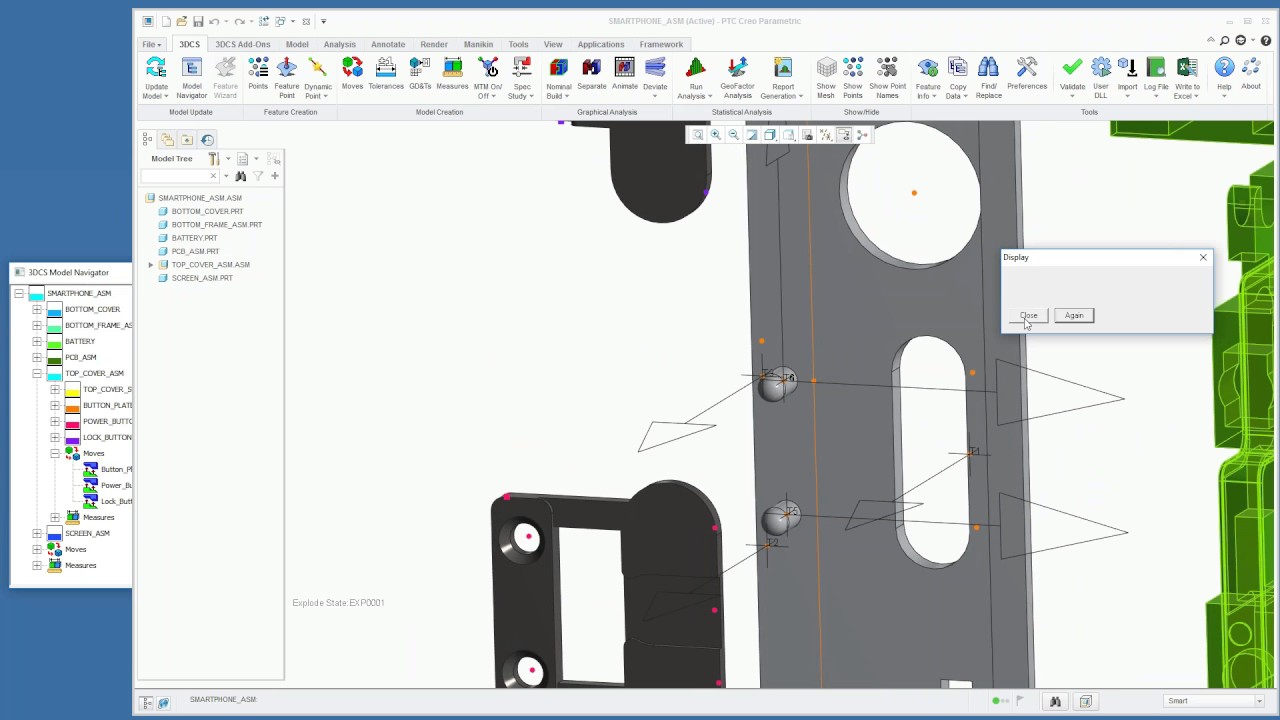Switch to the Render tab
1280x720 pixels.
point(434,44)
